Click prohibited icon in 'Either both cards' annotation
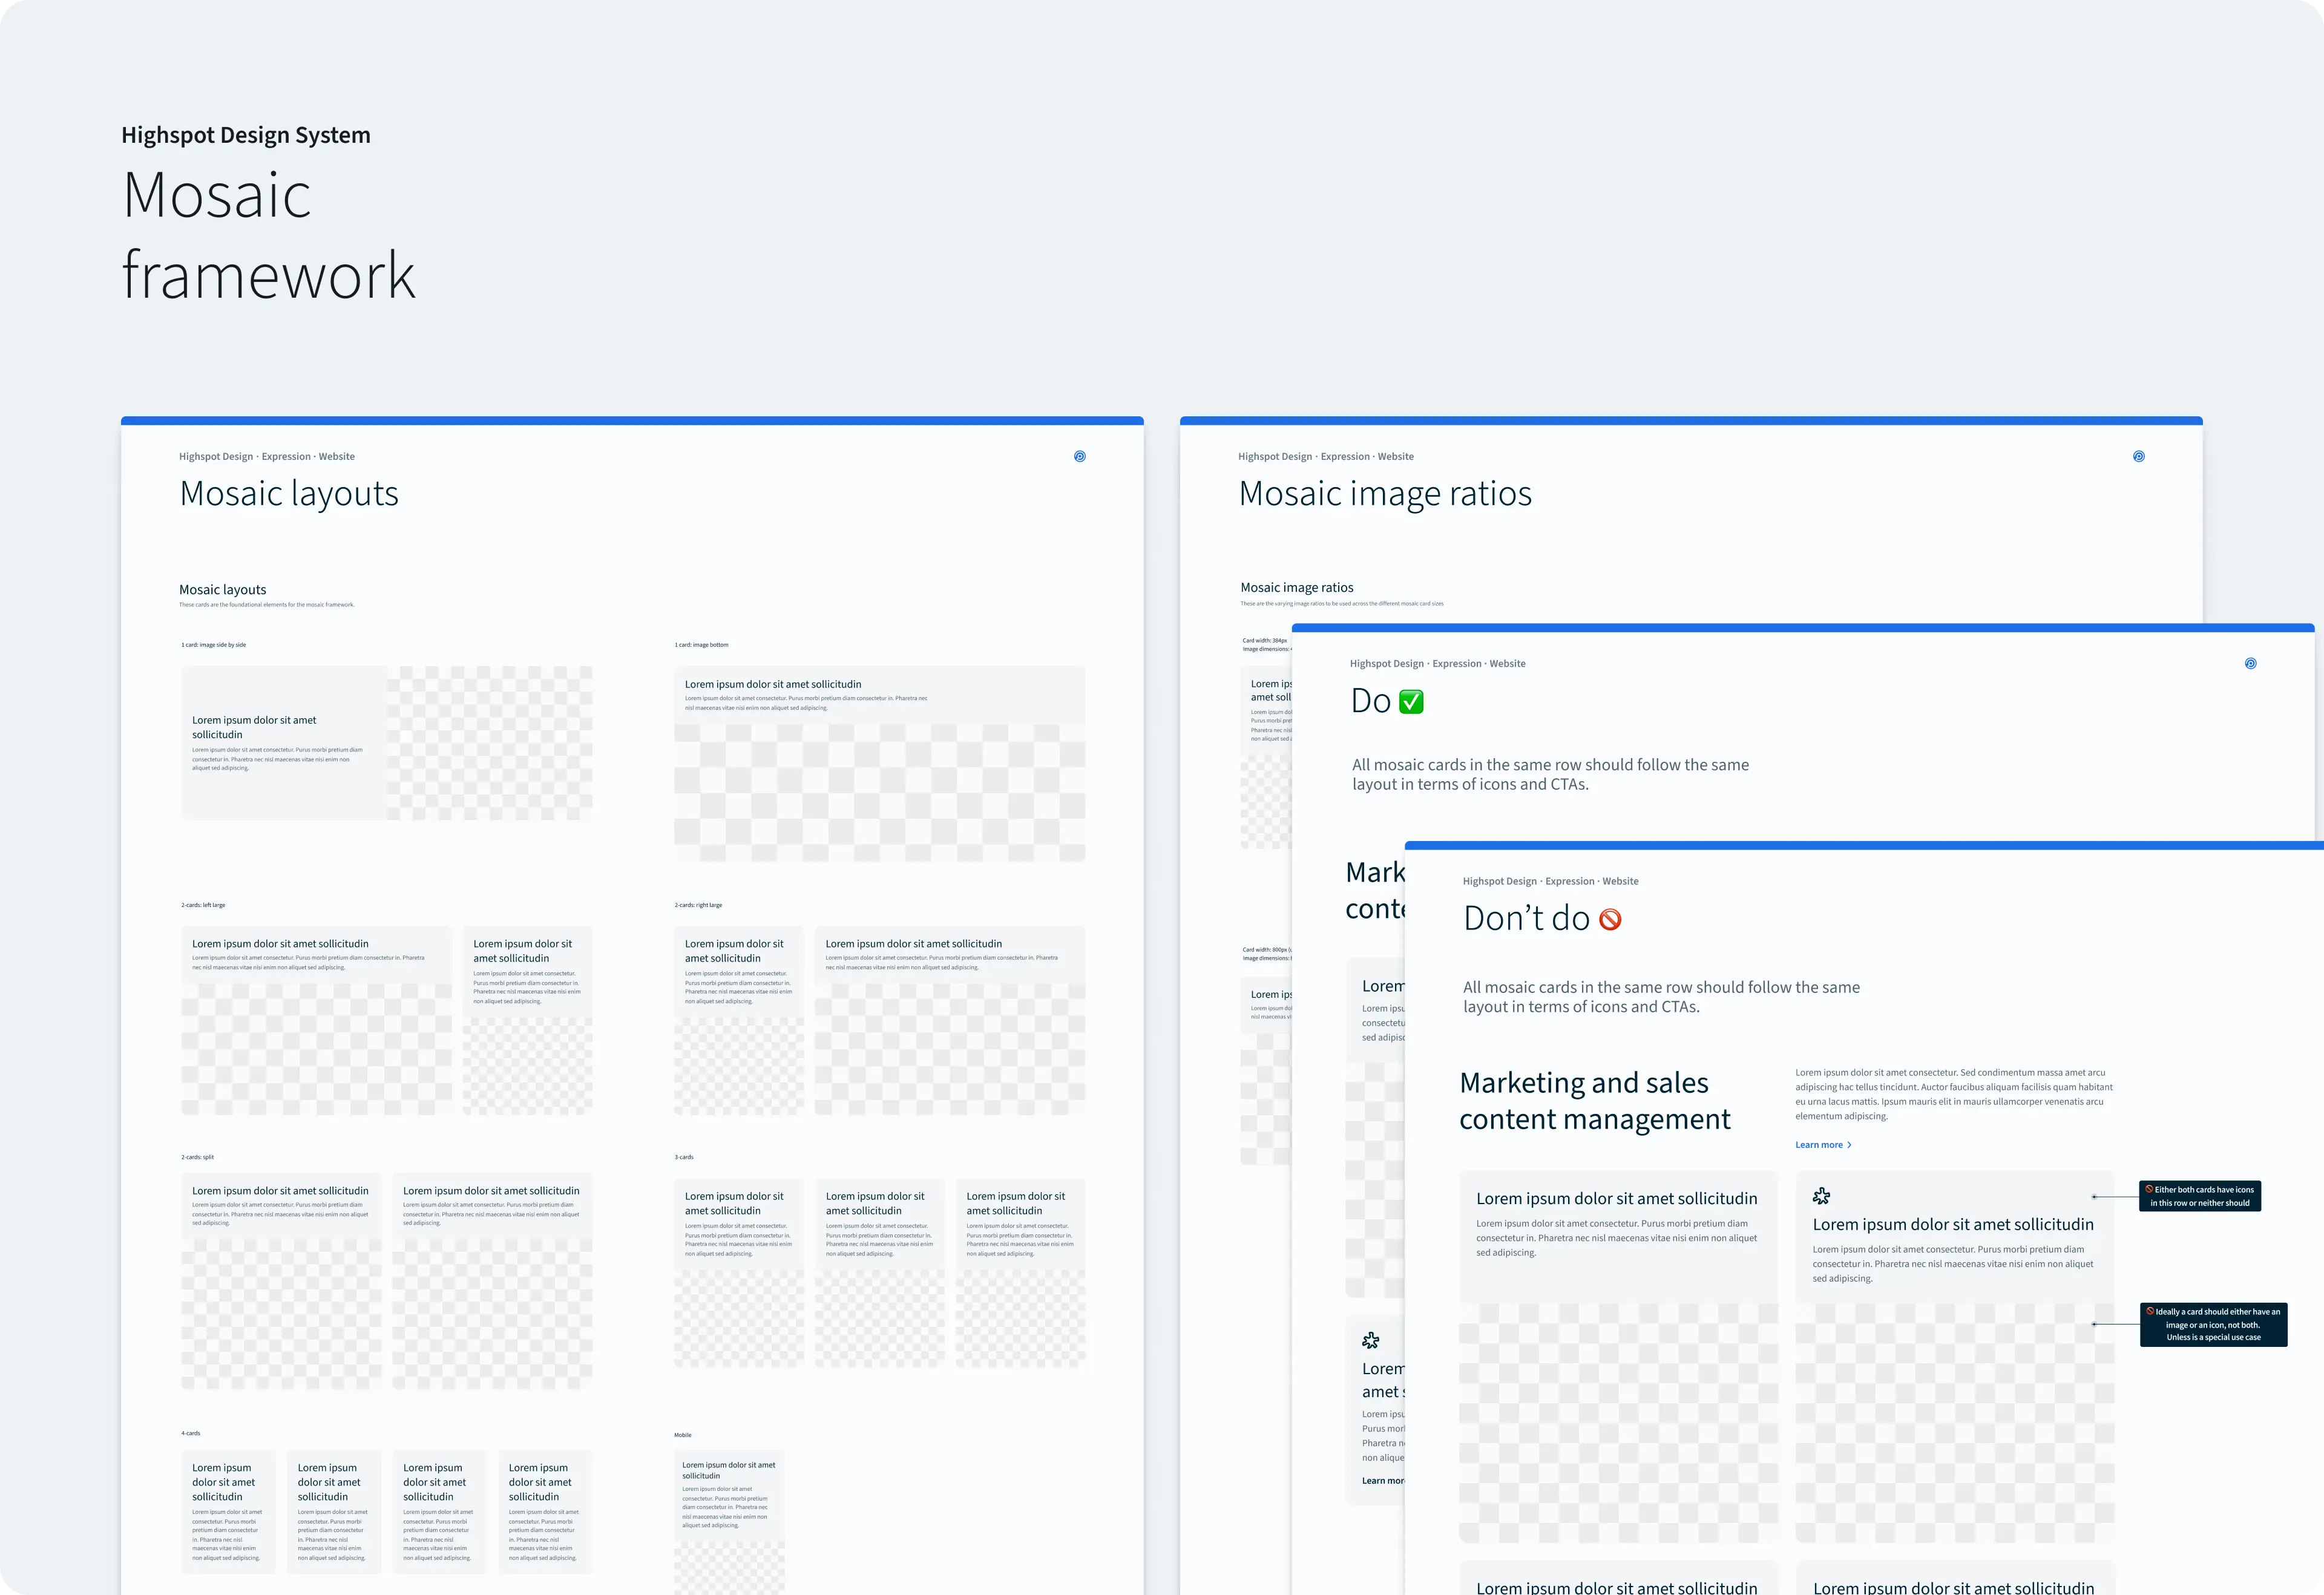Viewport: 2324px width, 1595px height. point(2149,1189)
